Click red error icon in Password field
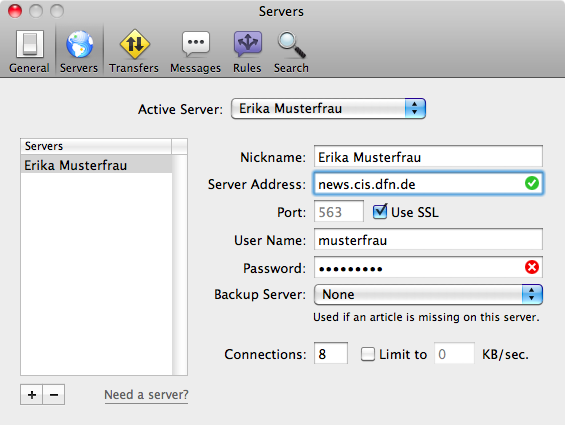 point(532,267)
